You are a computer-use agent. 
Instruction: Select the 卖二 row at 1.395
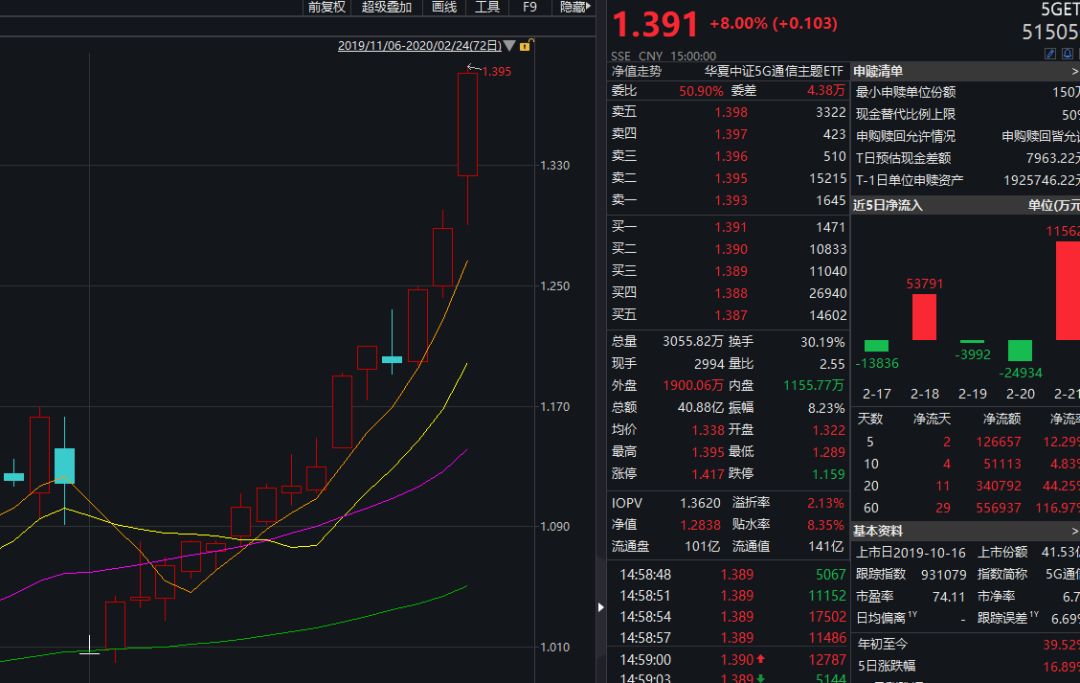[x=729, y=178]
